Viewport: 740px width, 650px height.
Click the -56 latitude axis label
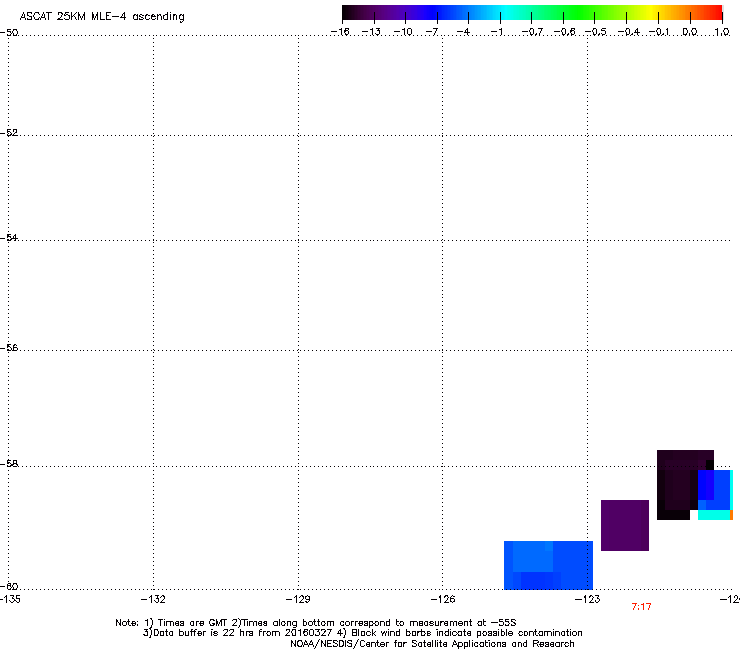pos(9,347)
